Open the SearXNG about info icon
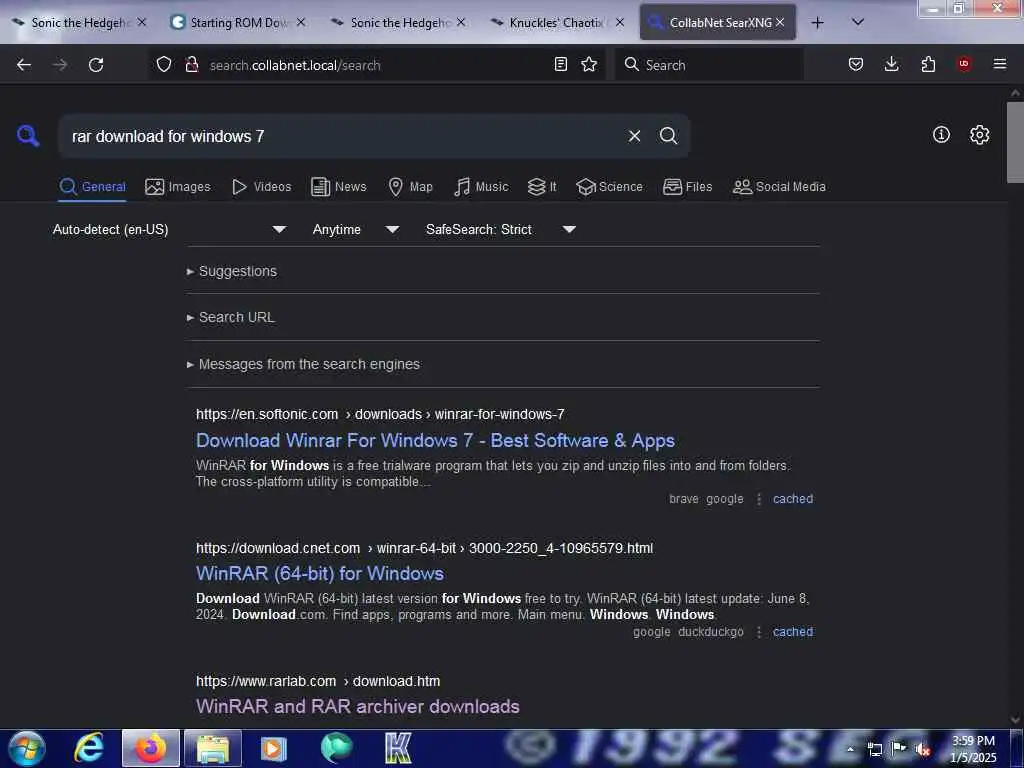Screen dimensions: 1024x768 click(x=941, y=135)
